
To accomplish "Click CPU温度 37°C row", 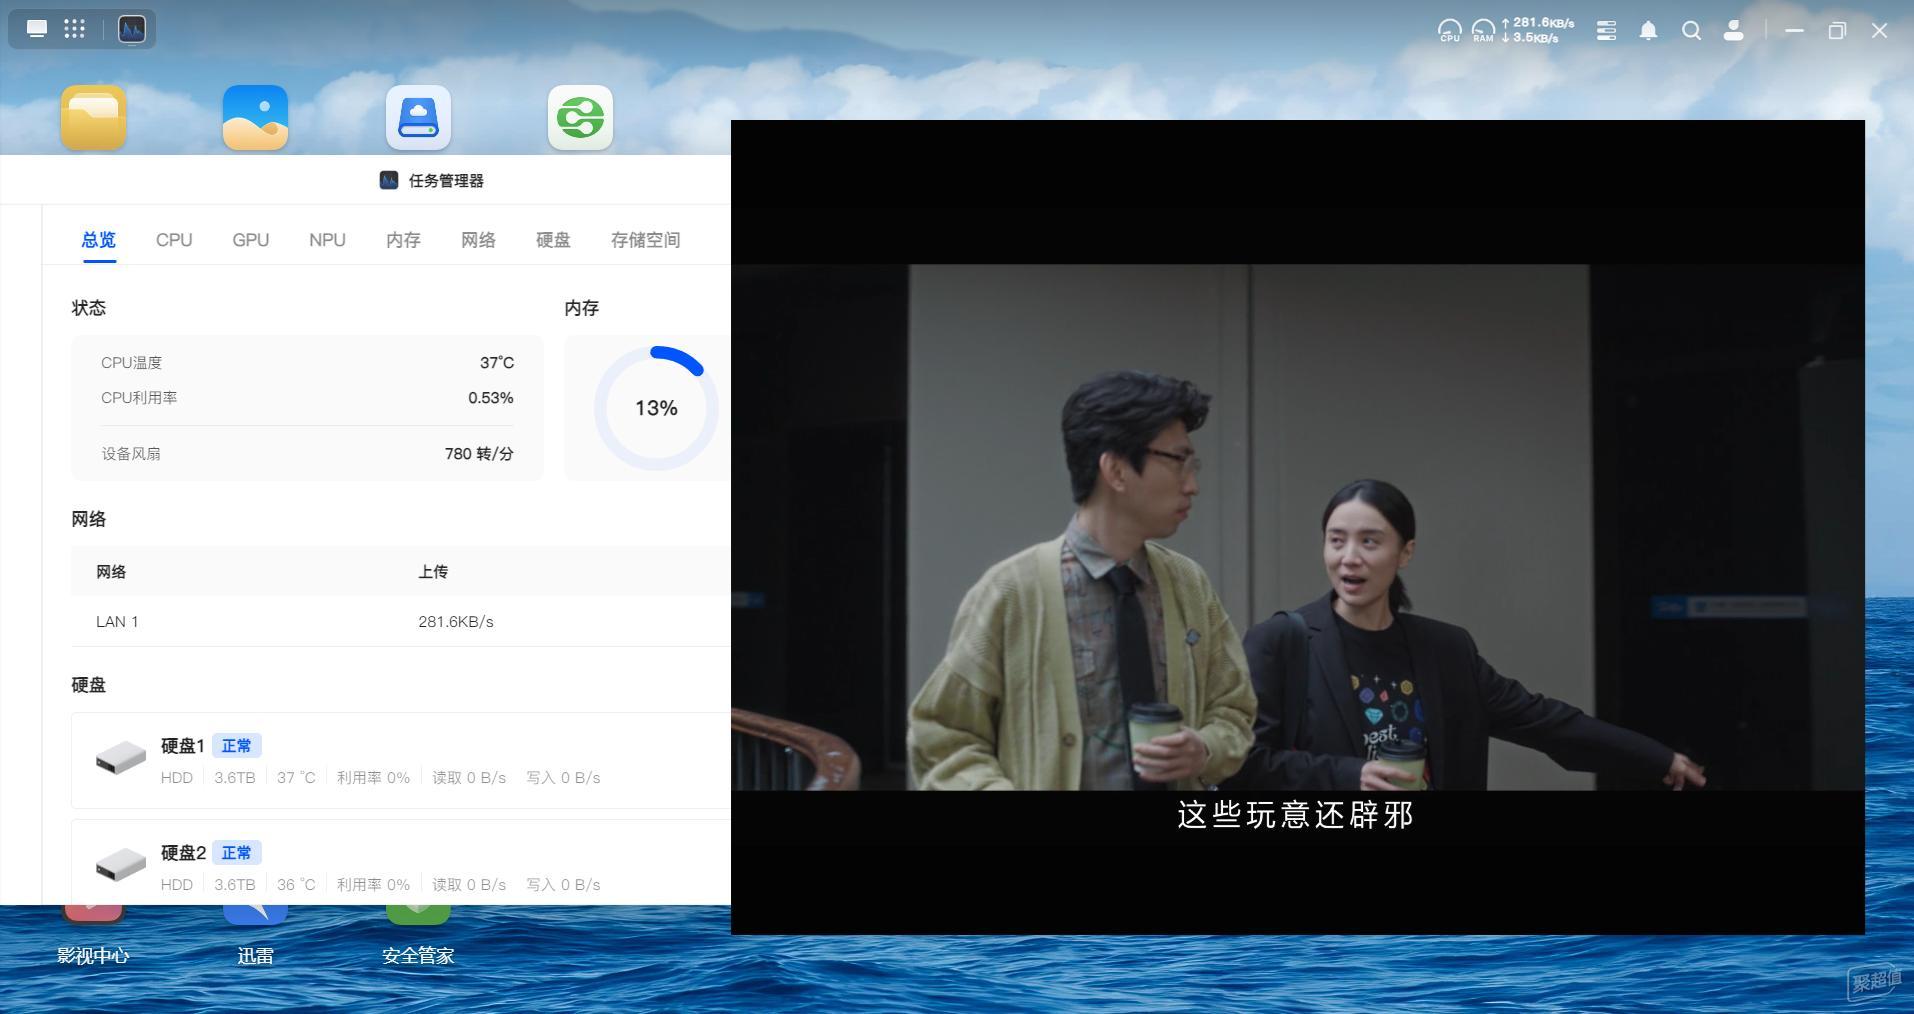I will coord(307,363).
